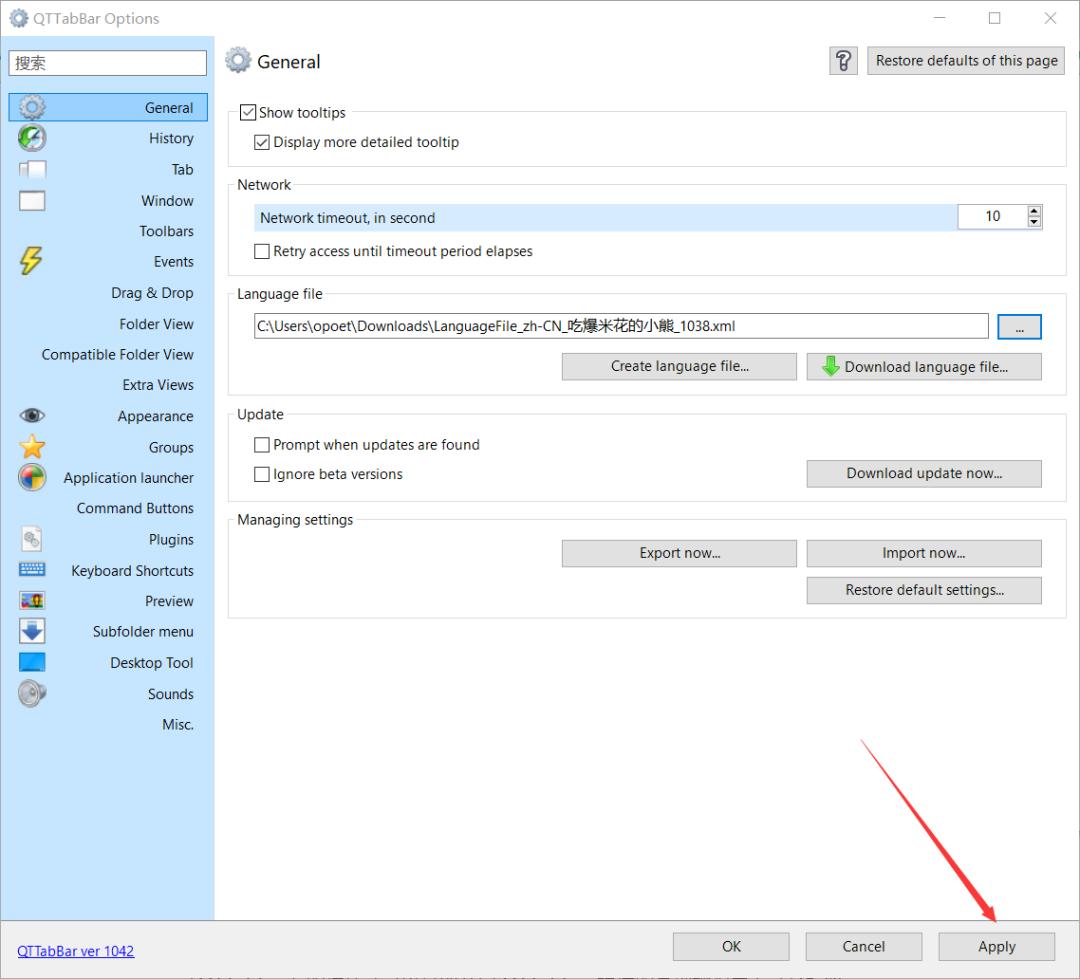Click the History clock icon in sidebar
This screenshot has height=979, width=1080.
point(32,138)
